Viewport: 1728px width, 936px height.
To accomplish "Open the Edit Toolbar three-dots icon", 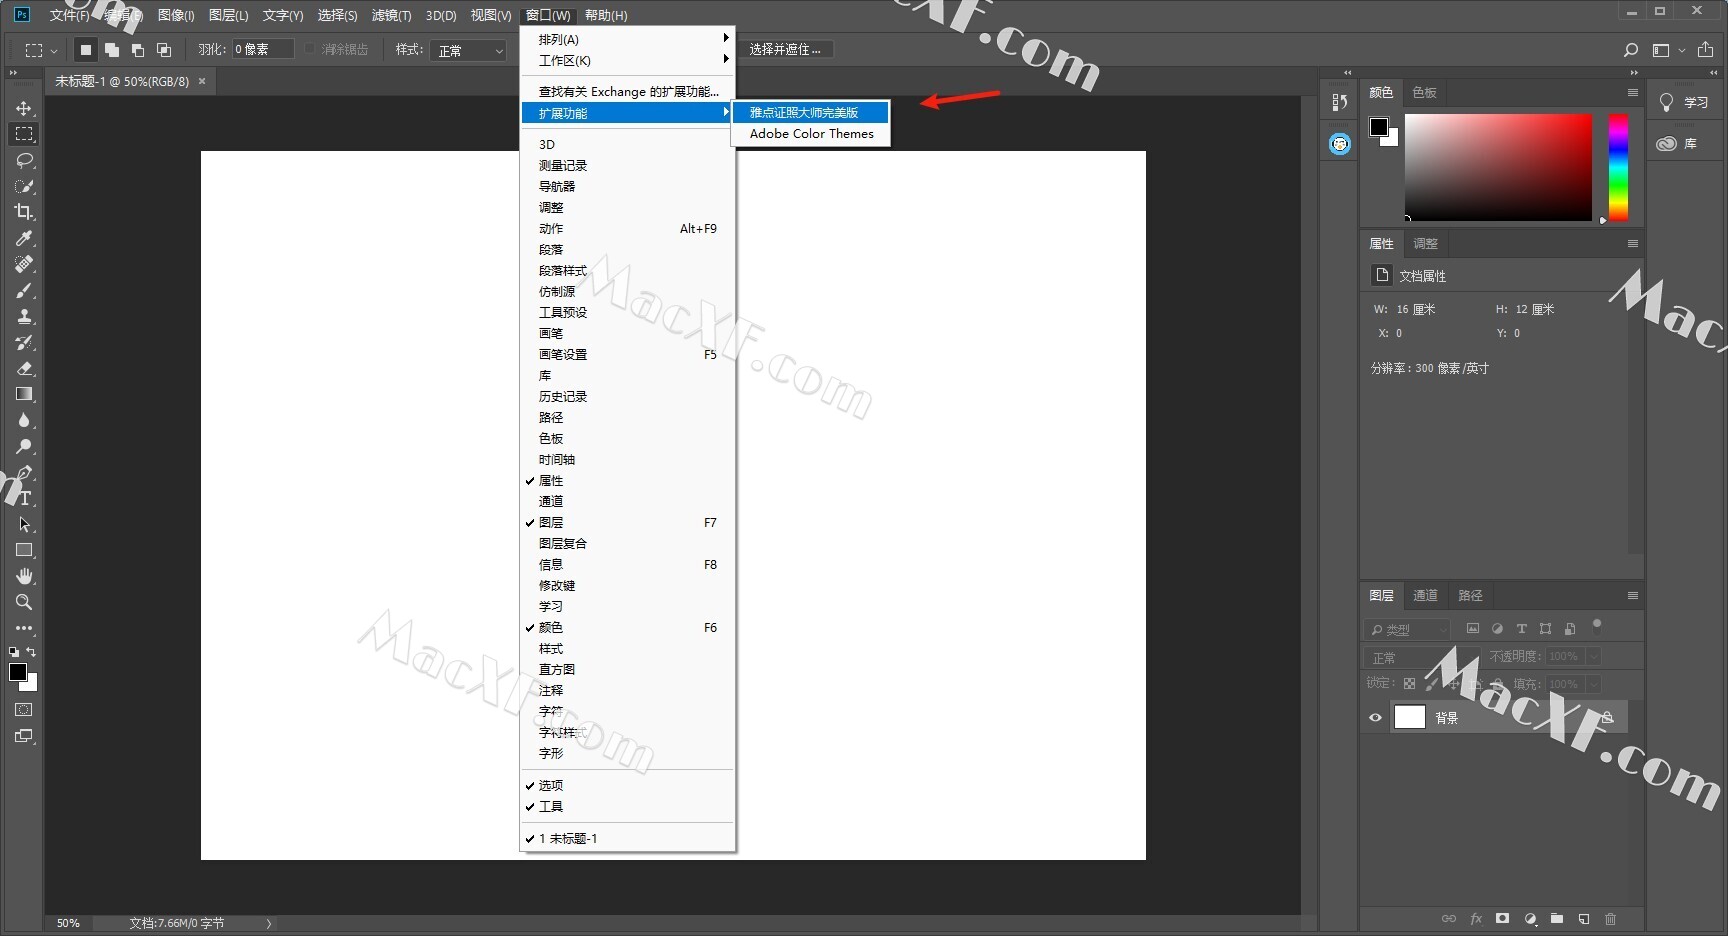I will pos(24,628).
